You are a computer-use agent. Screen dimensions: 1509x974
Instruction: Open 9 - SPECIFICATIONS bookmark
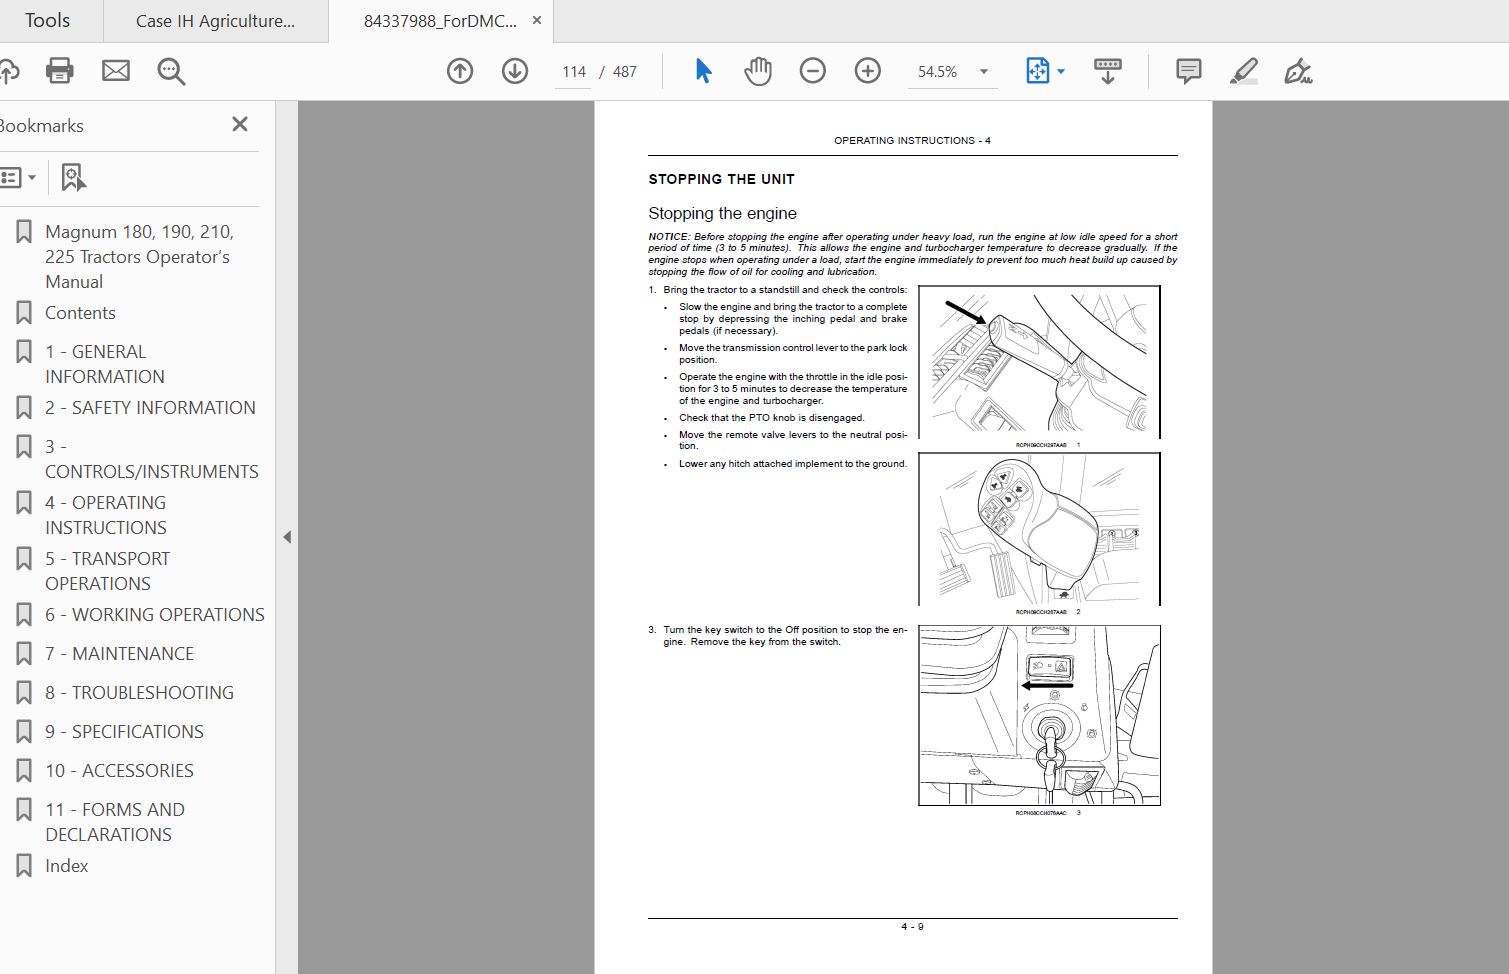pyautogui.click(x=124, y=732)
